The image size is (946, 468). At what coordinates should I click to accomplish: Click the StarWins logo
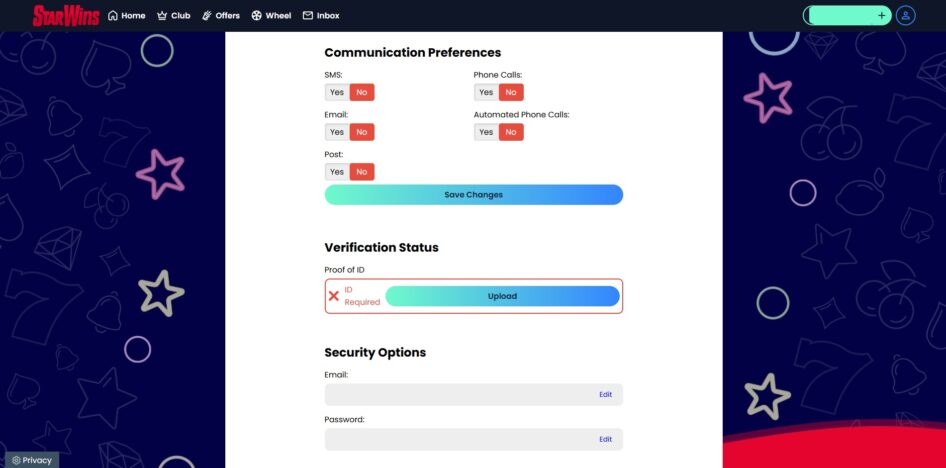point(66,16)
